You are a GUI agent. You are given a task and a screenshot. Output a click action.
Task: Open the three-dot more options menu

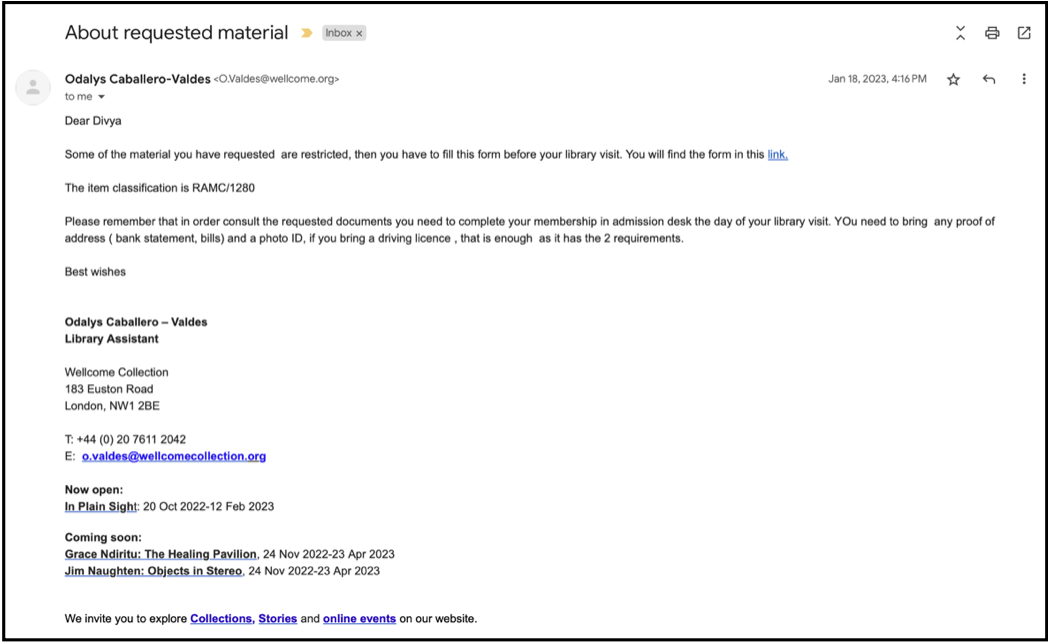pyautogui.click(x=1024, y=79)
